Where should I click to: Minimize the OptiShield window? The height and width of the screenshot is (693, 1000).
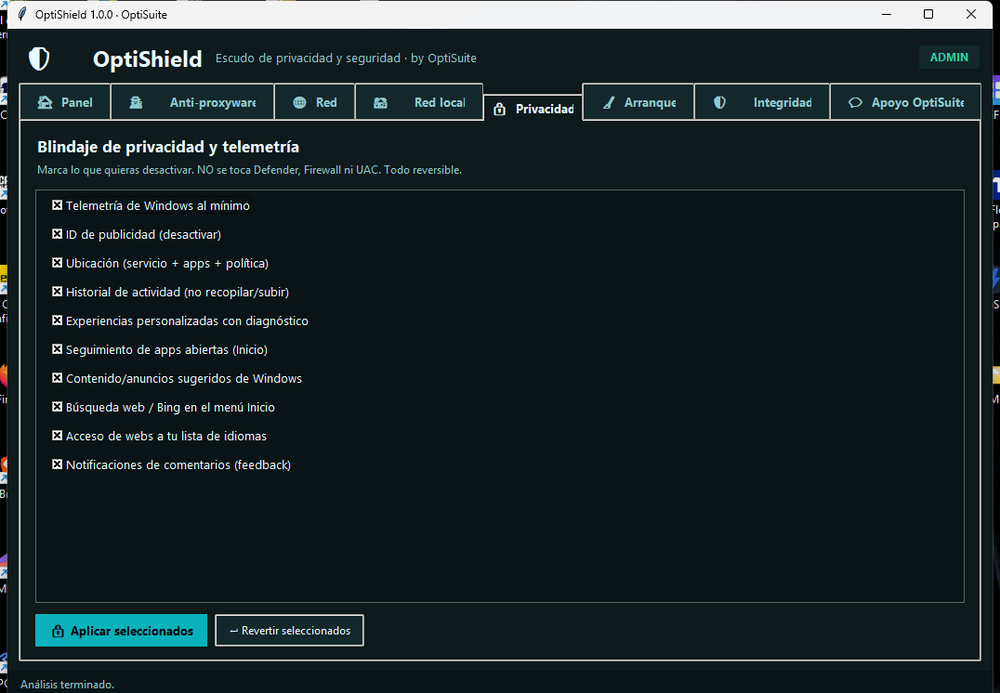[x=886, y=14]
